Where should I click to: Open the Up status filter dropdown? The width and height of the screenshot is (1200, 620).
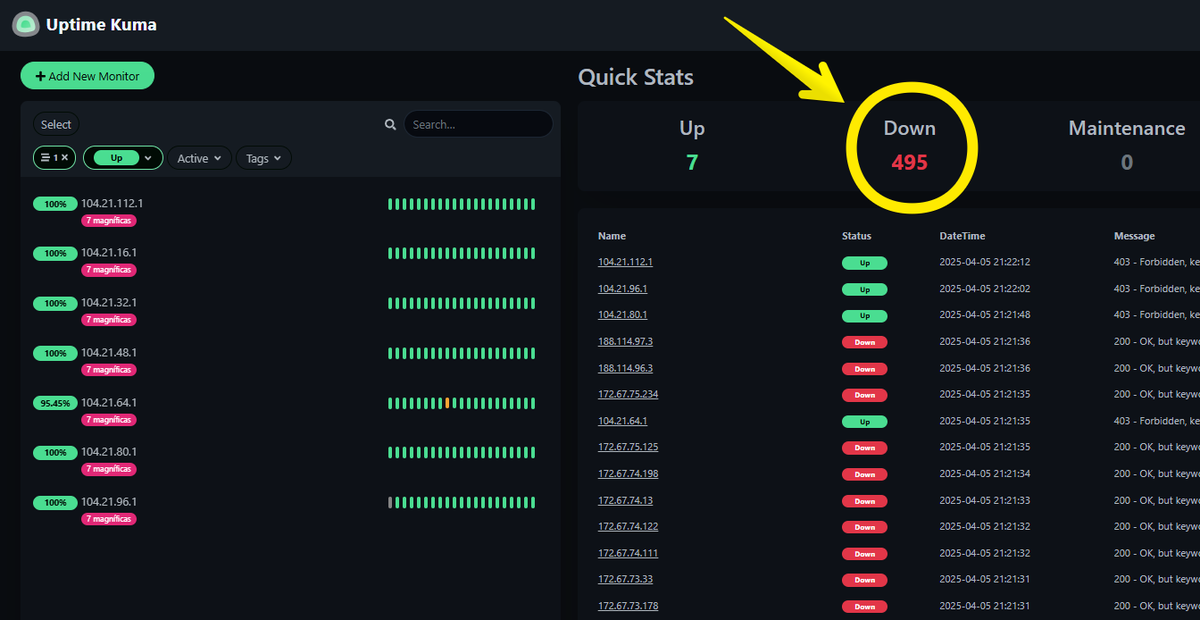(x=123, y=158)
